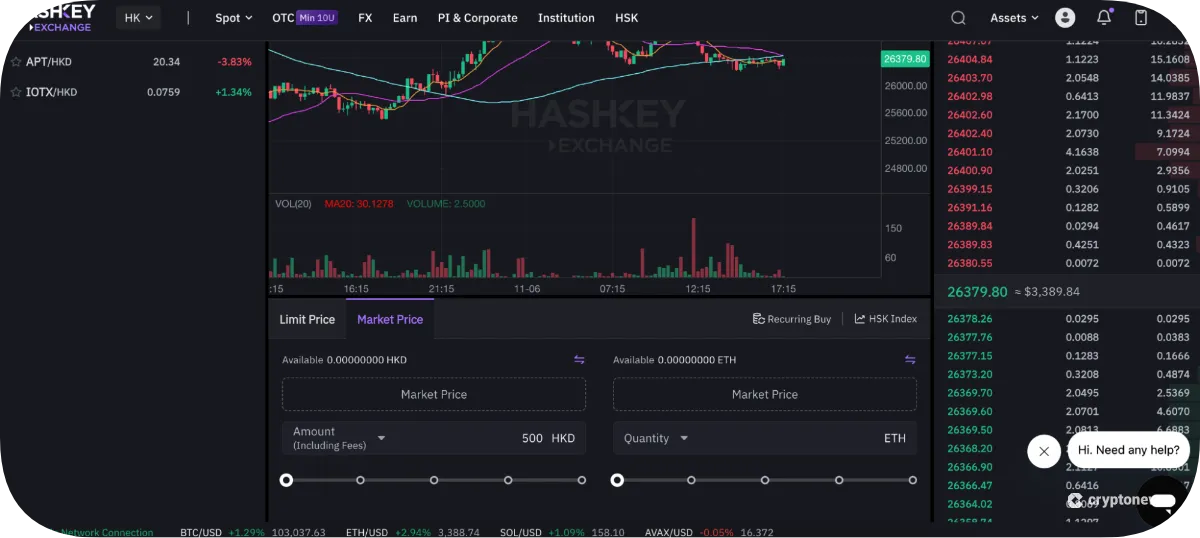
Task: Click ETH/USD ticker in bottom bar
Action: point(413,532)
